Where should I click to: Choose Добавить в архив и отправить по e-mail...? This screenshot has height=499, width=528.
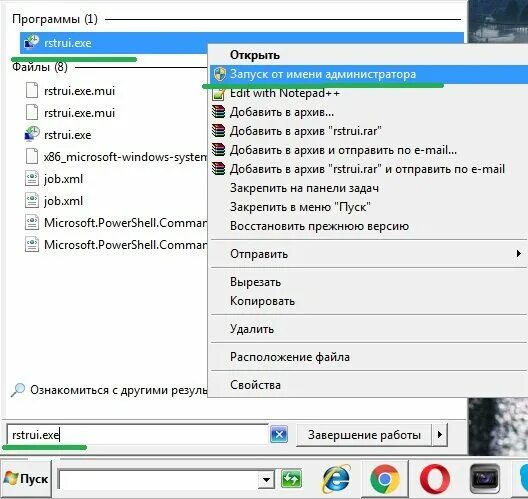tap(368, 149)
